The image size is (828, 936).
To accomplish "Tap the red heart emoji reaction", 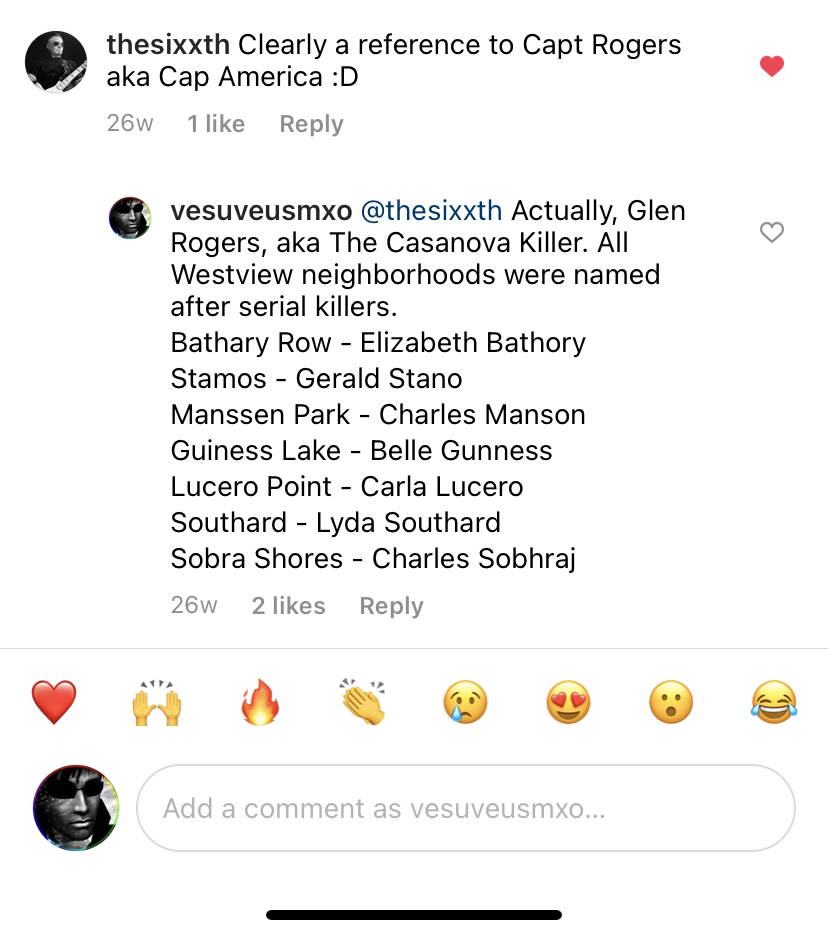I will coord(54,702).
